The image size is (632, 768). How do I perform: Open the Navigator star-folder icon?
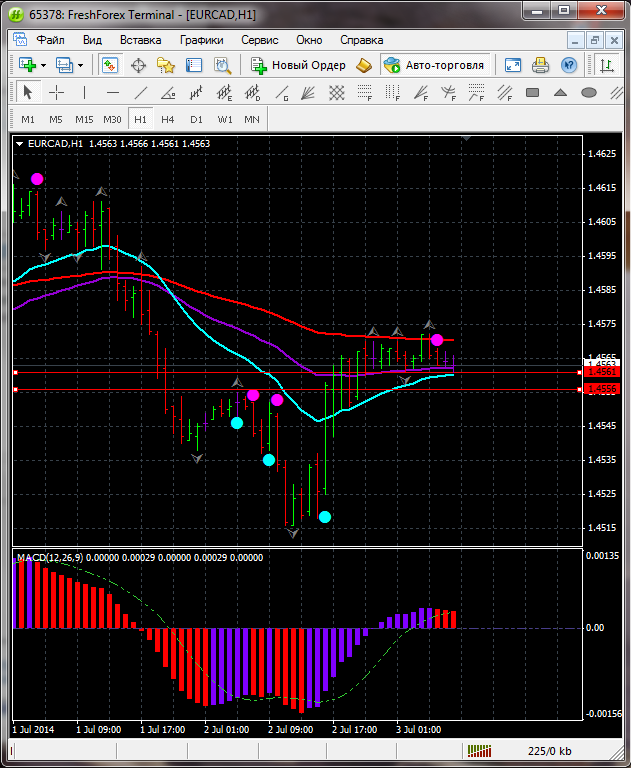166,65
